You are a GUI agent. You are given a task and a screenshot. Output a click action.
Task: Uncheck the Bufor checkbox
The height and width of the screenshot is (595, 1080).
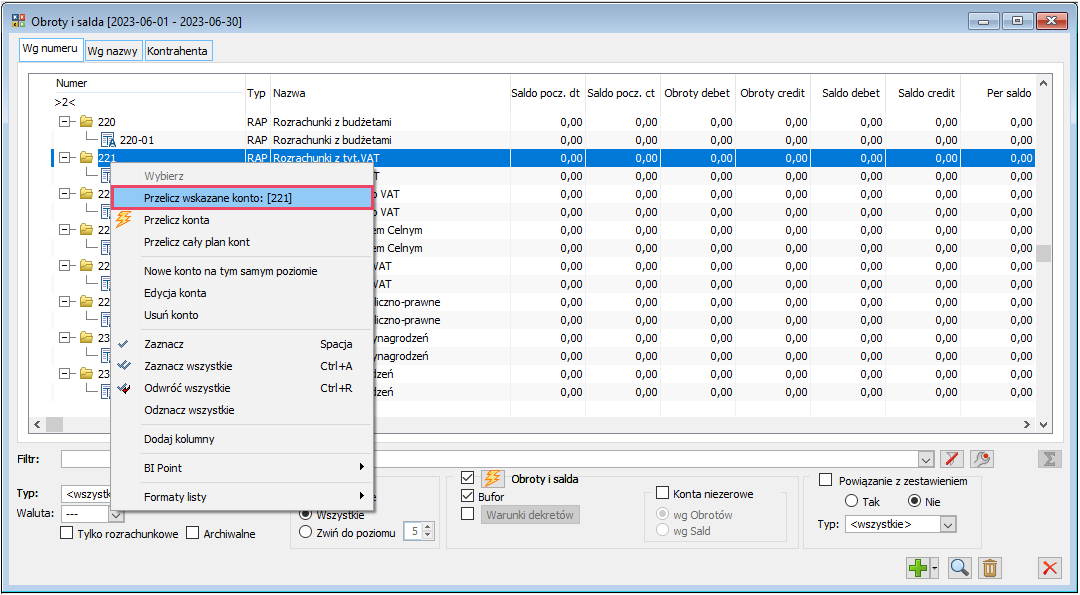tap(468, 496)
